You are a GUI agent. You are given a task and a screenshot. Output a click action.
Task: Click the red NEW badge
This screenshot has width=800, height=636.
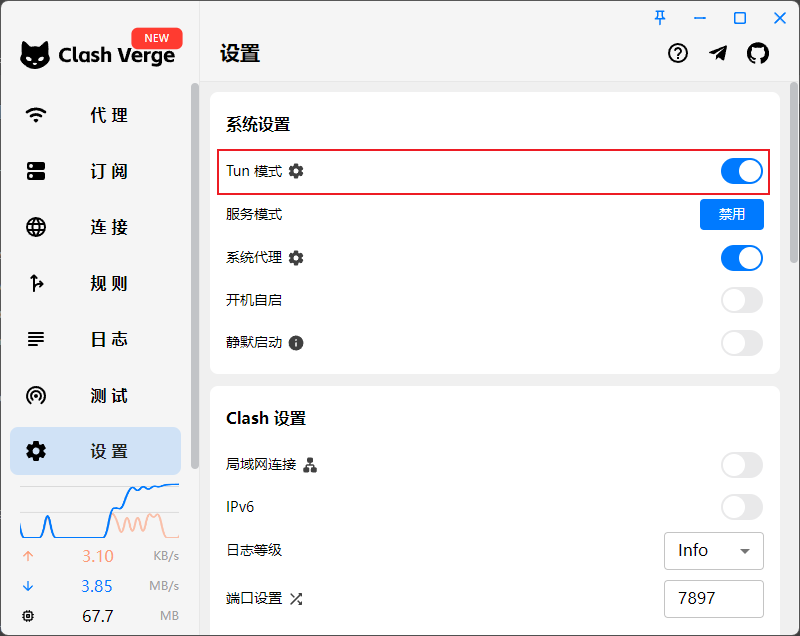(157, 38)
